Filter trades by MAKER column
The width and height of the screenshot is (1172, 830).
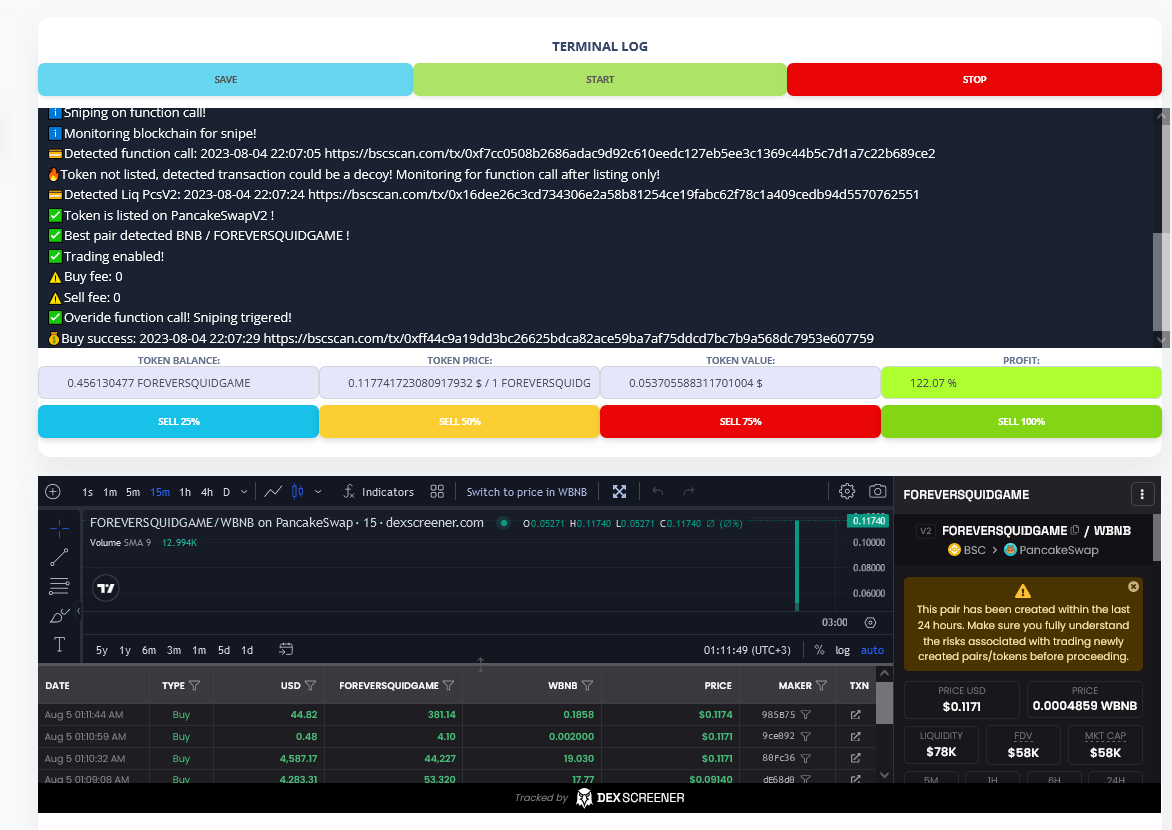coord(821,686)
